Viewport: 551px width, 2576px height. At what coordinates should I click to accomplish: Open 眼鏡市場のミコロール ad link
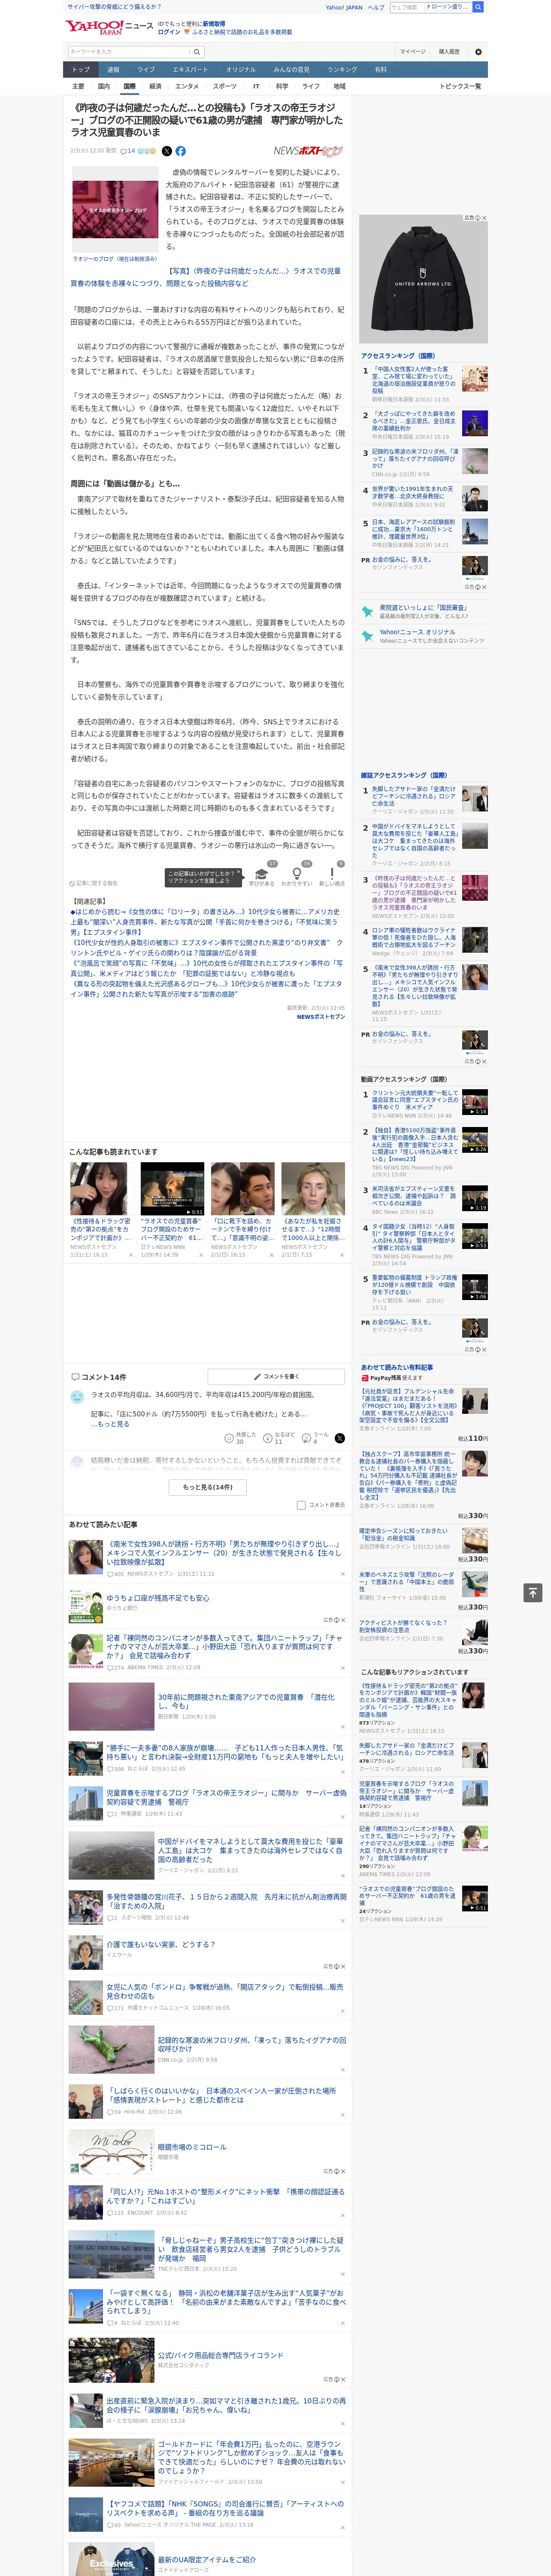point(192,2147)
